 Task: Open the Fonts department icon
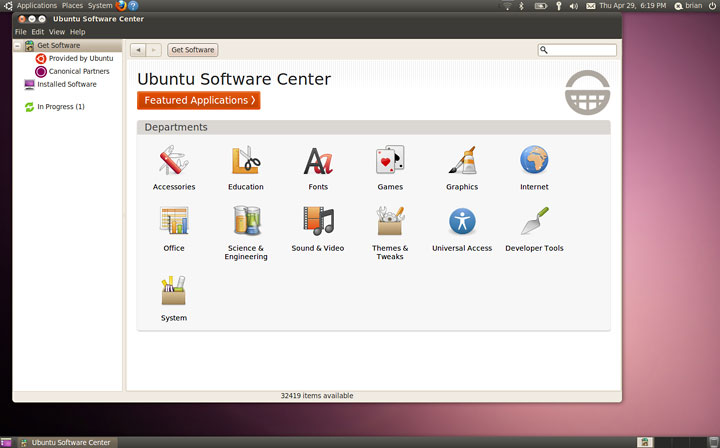tap(318, 161)
